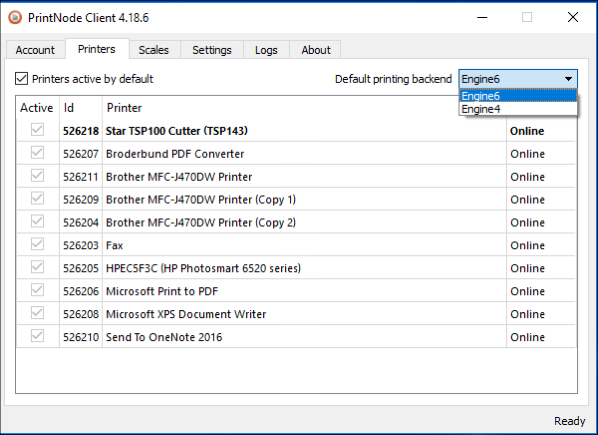
Task: Click the PrintNode app icon in title bar
Action: [15, 18]
